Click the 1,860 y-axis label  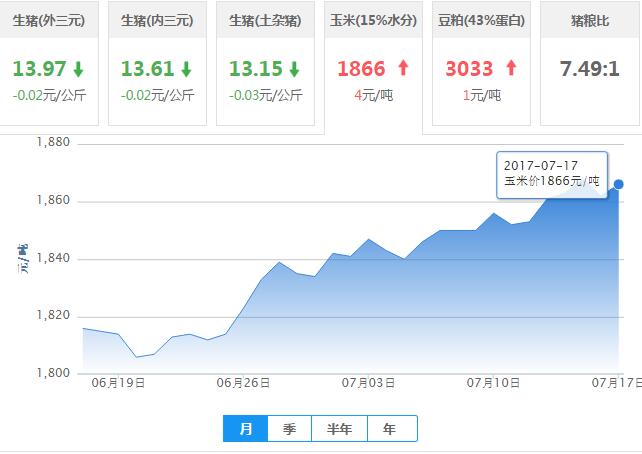(x=53, y=200)
